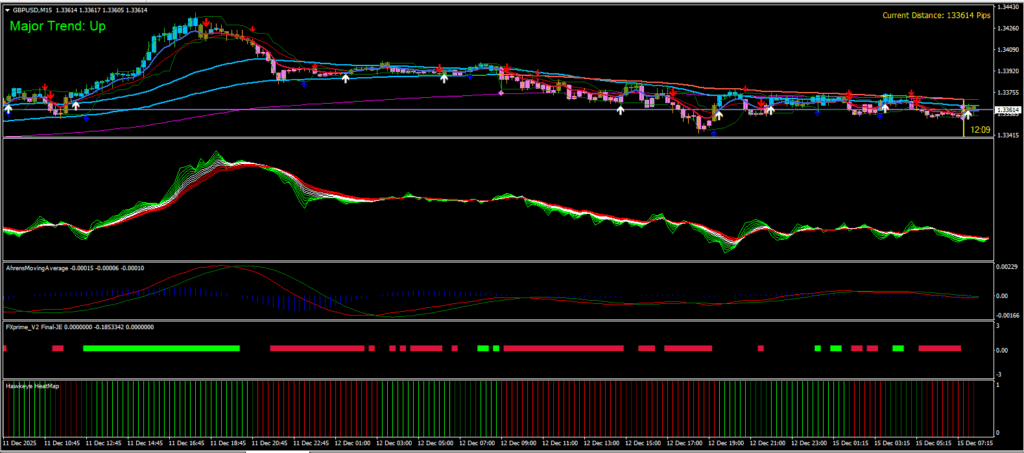This screenshot has height=453, width=1024.
Task: Open the chart dropdown triangle beside GBPUSD,M15
Action: tap(6, 9)
